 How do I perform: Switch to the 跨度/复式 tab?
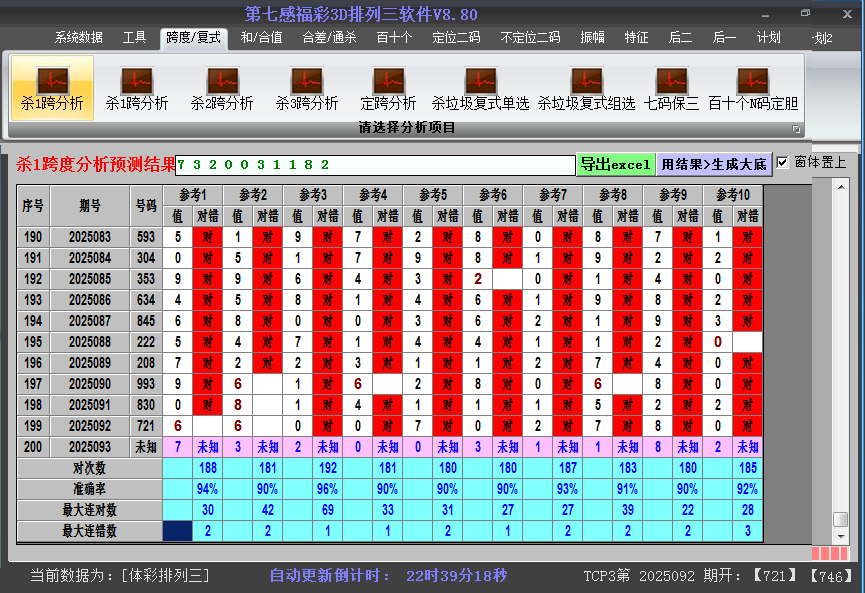194,38
